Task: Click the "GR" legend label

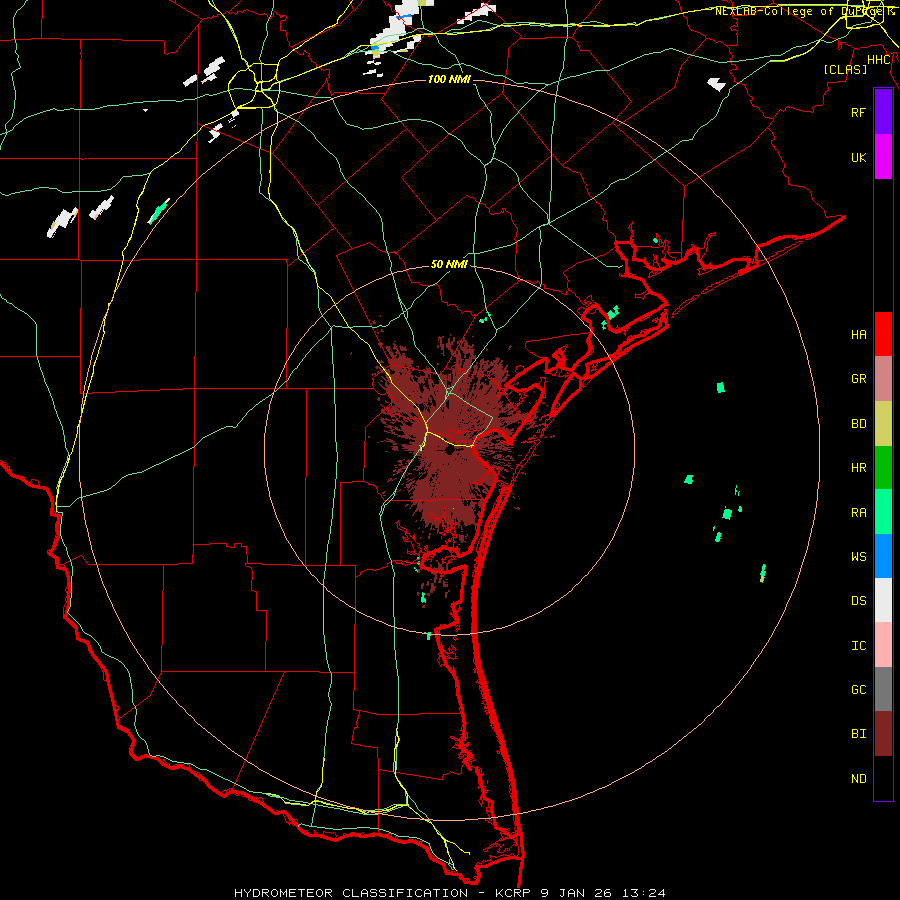Action: pyautogui.click(x=858, y=379)
